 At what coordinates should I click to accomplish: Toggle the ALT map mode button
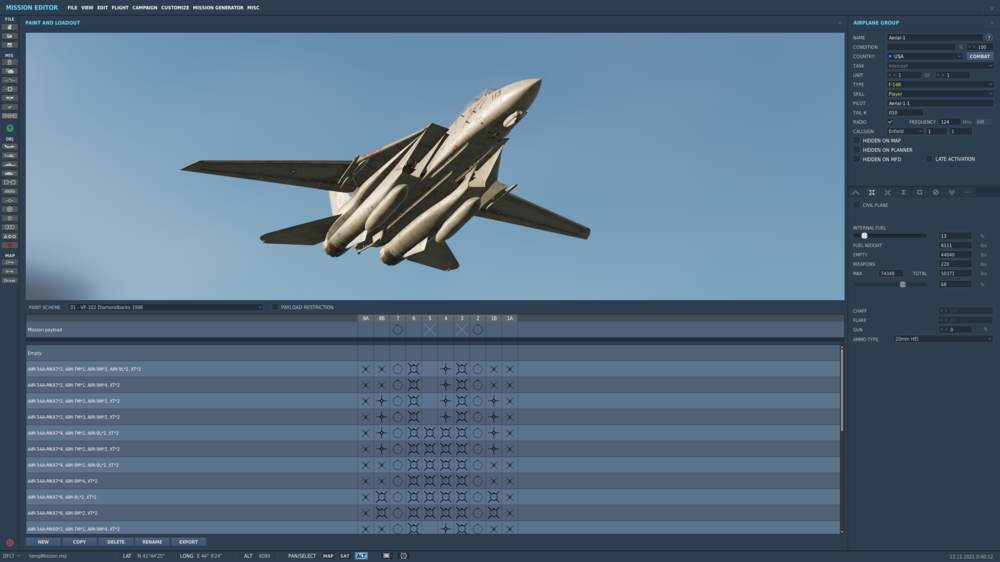pyautogui.click(x=361, y=556)
